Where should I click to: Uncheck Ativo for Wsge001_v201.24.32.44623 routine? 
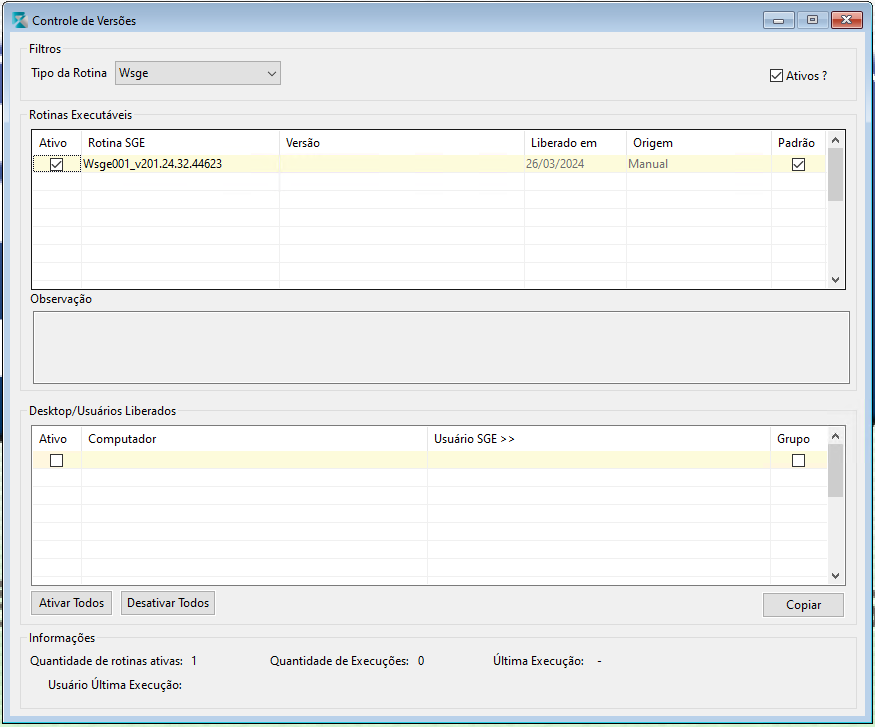pyautogui.click(x=56, y=164)
